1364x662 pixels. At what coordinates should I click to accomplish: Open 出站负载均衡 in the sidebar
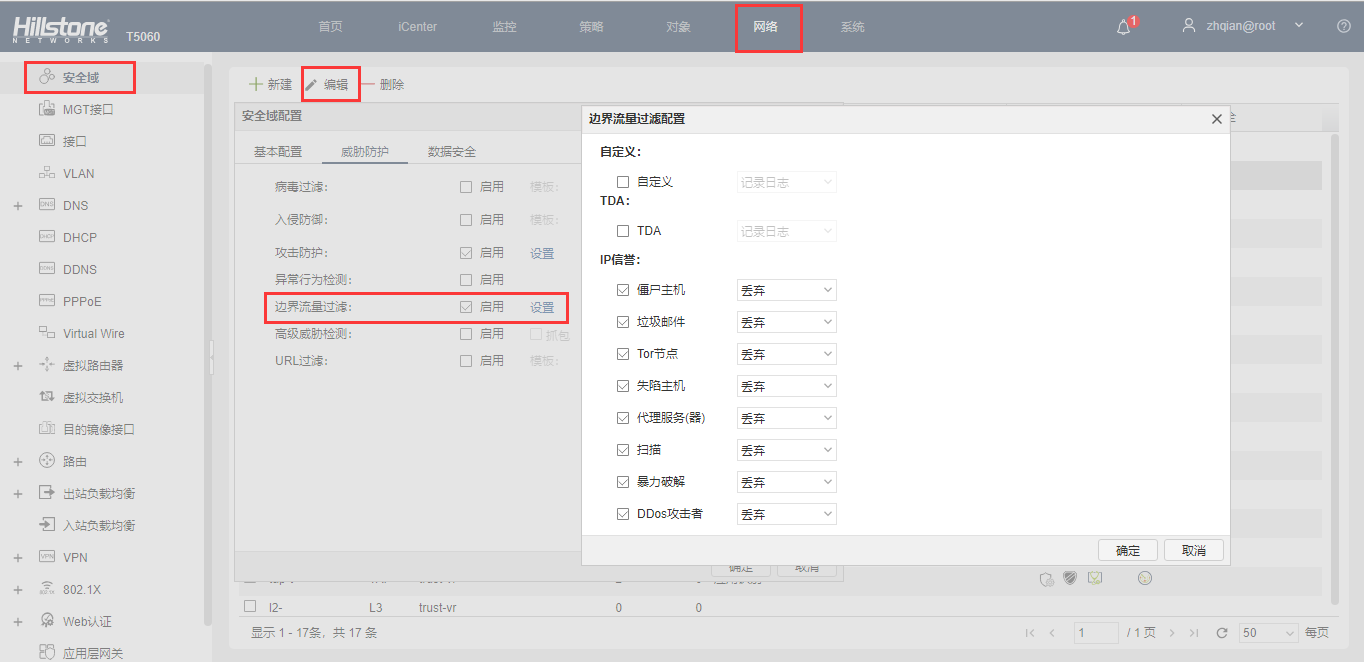click(98, 493)
